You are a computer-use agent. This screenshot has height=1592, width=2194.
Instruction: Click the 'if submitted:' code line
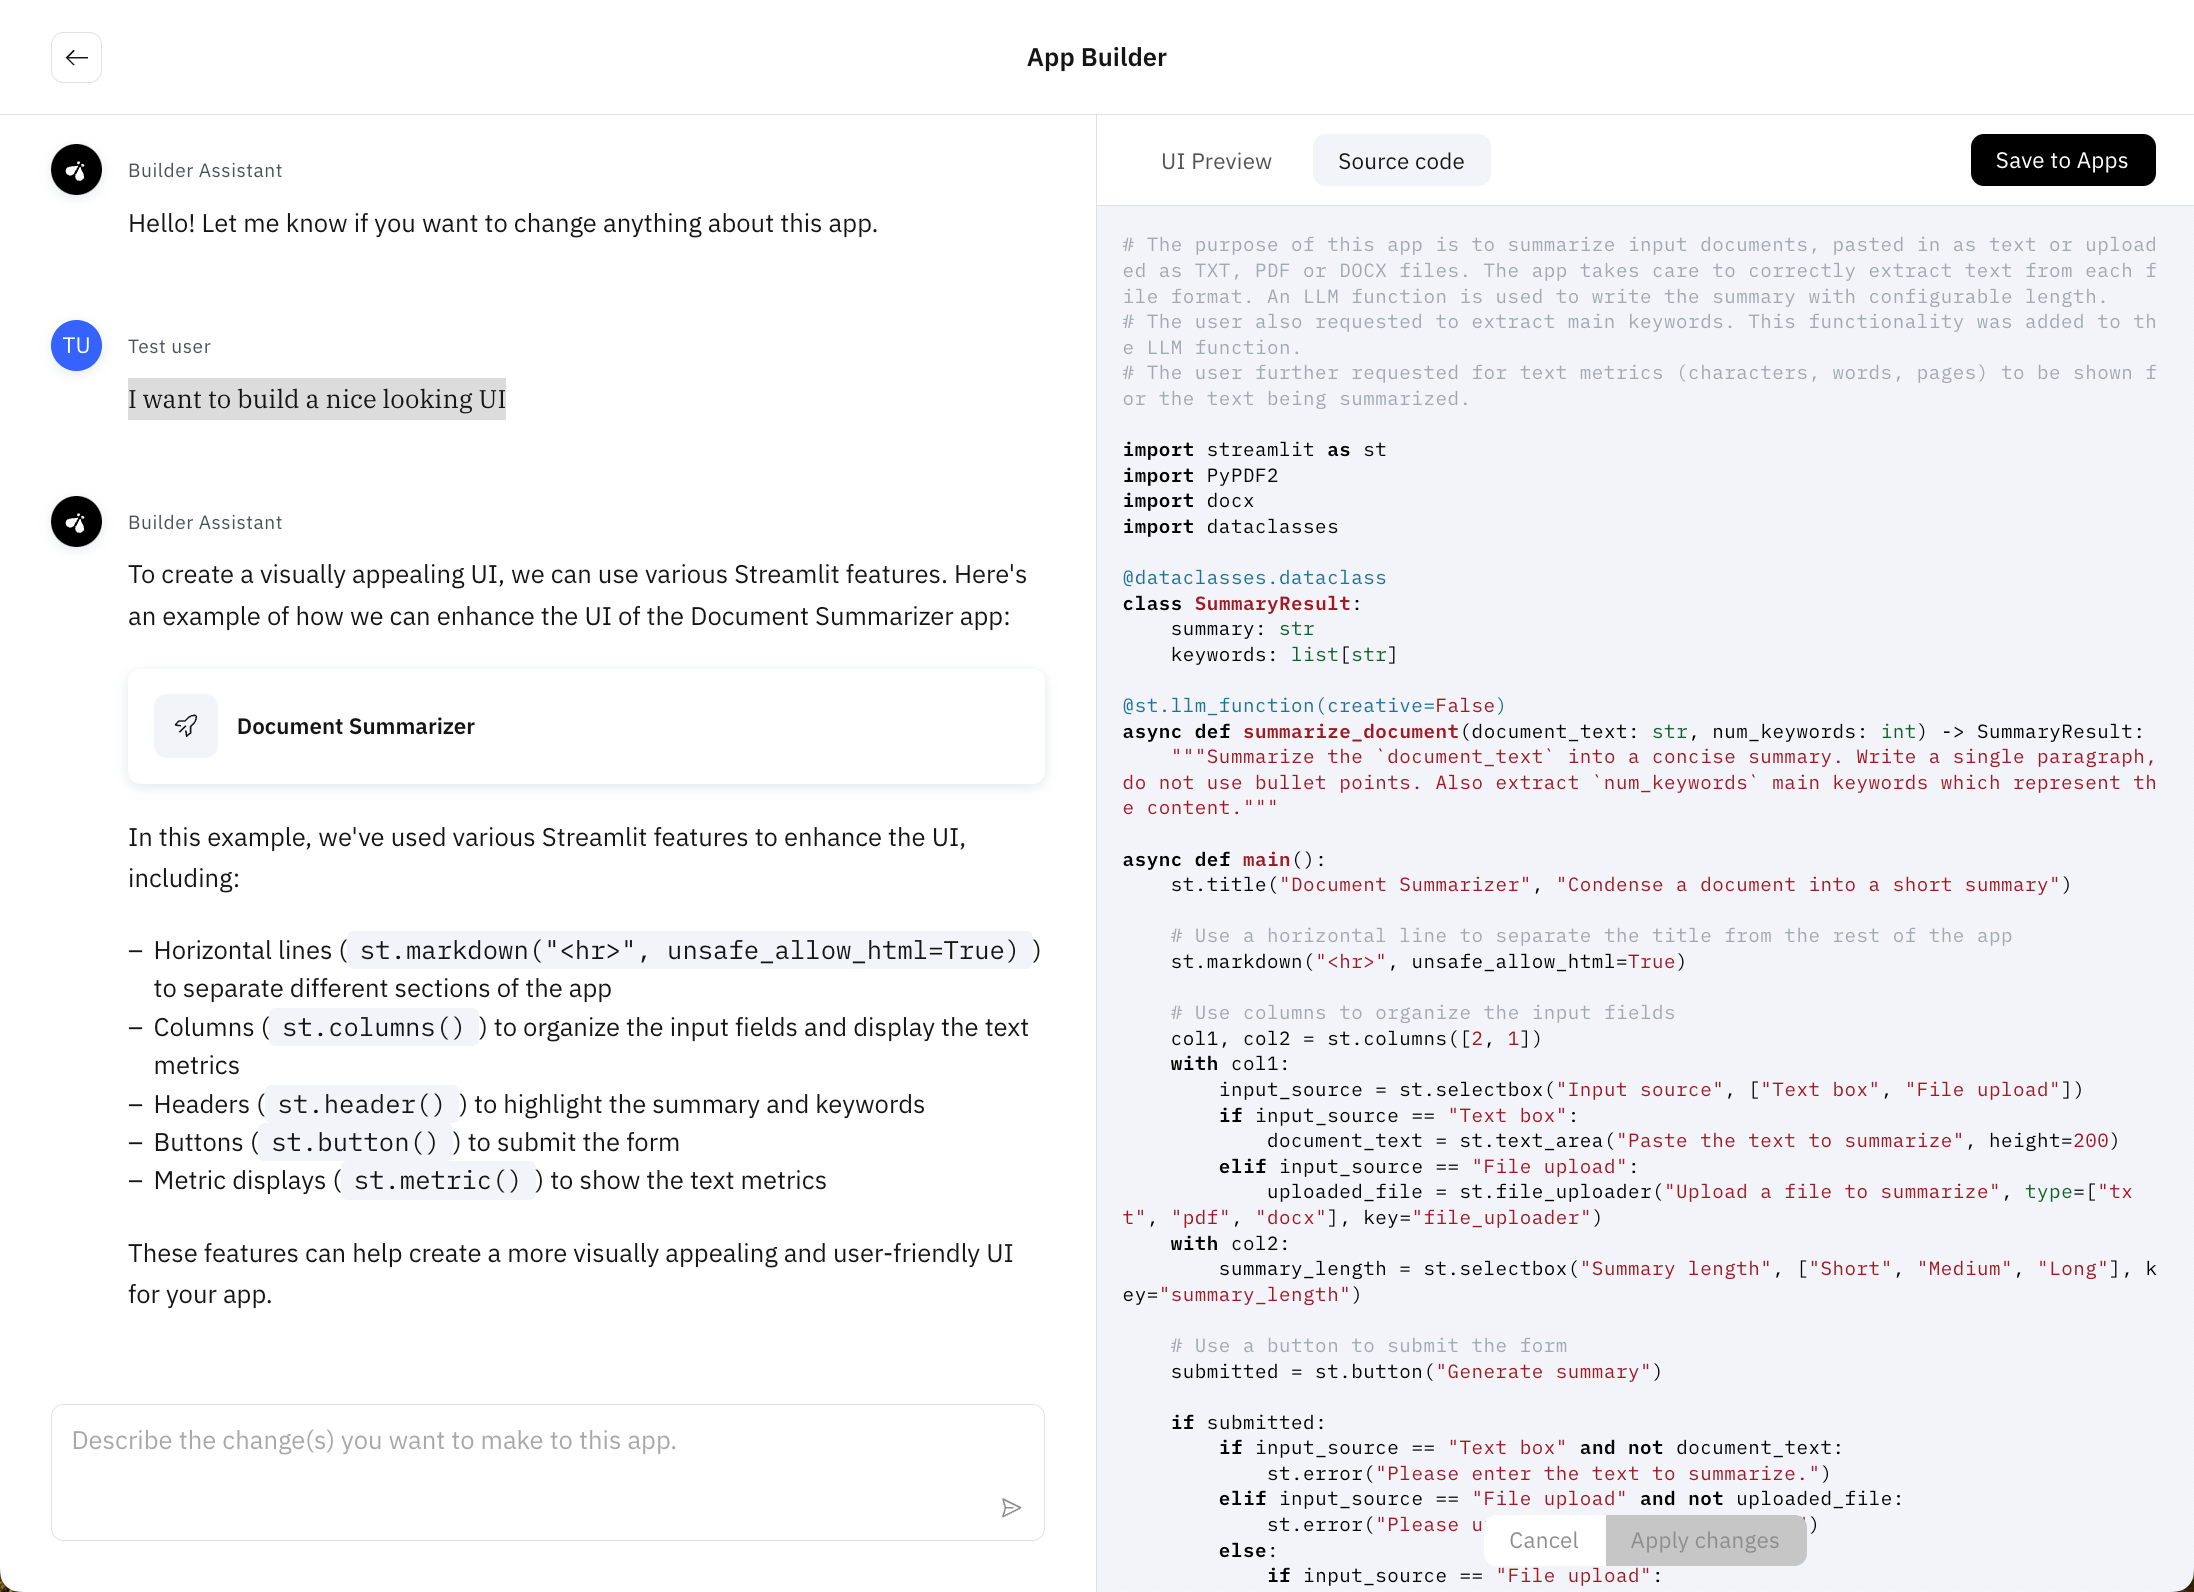click(x=1248, y=1423)
